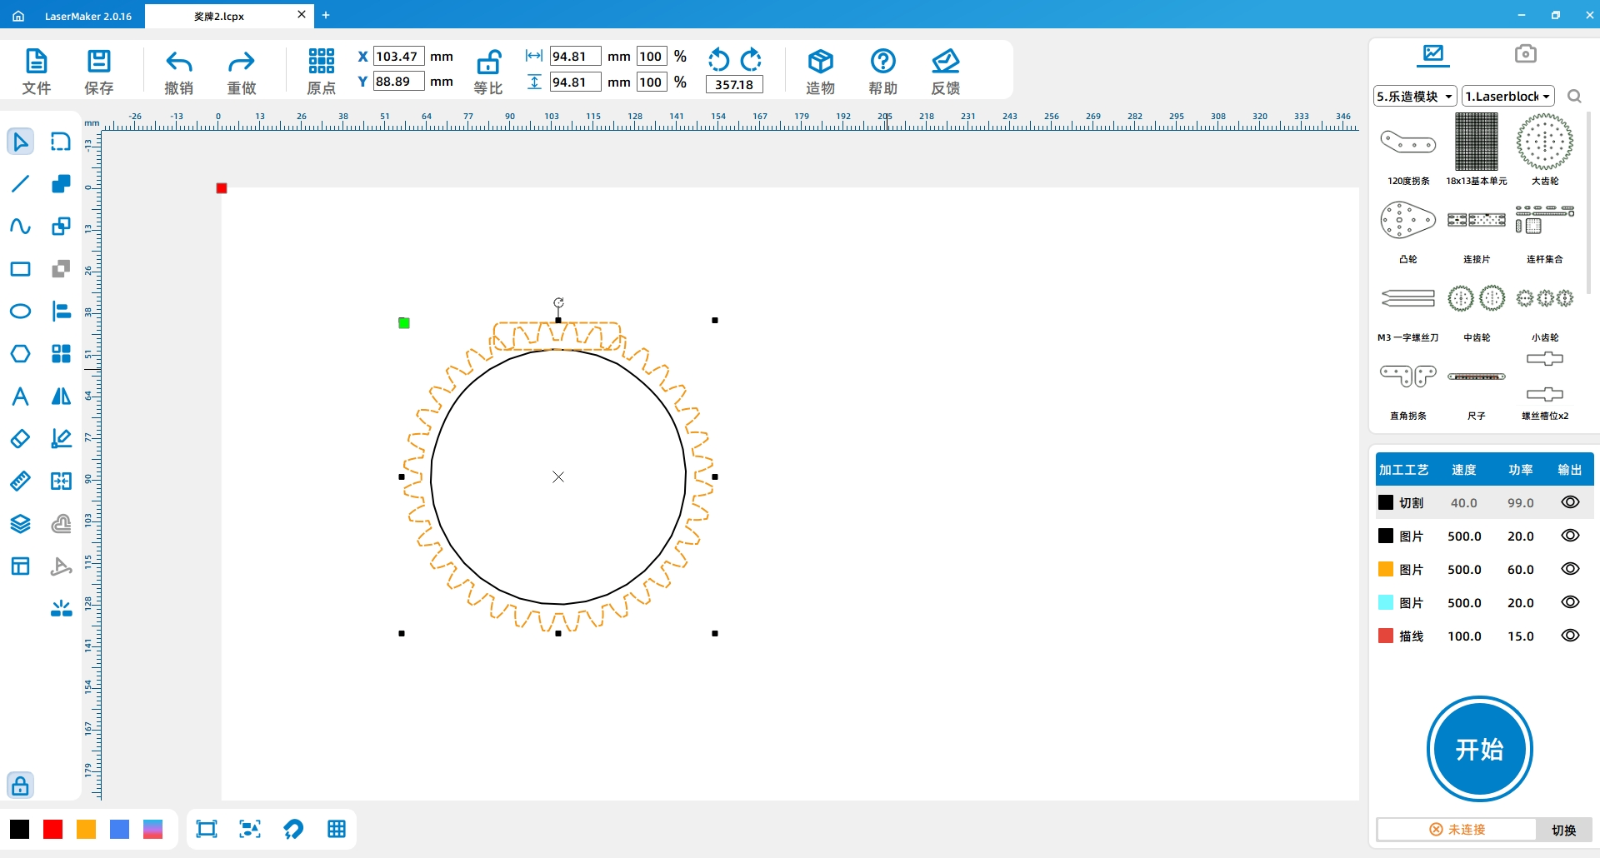
Task: Open the 5.乐造模块 category dropdown
Action: point(1415,96)
